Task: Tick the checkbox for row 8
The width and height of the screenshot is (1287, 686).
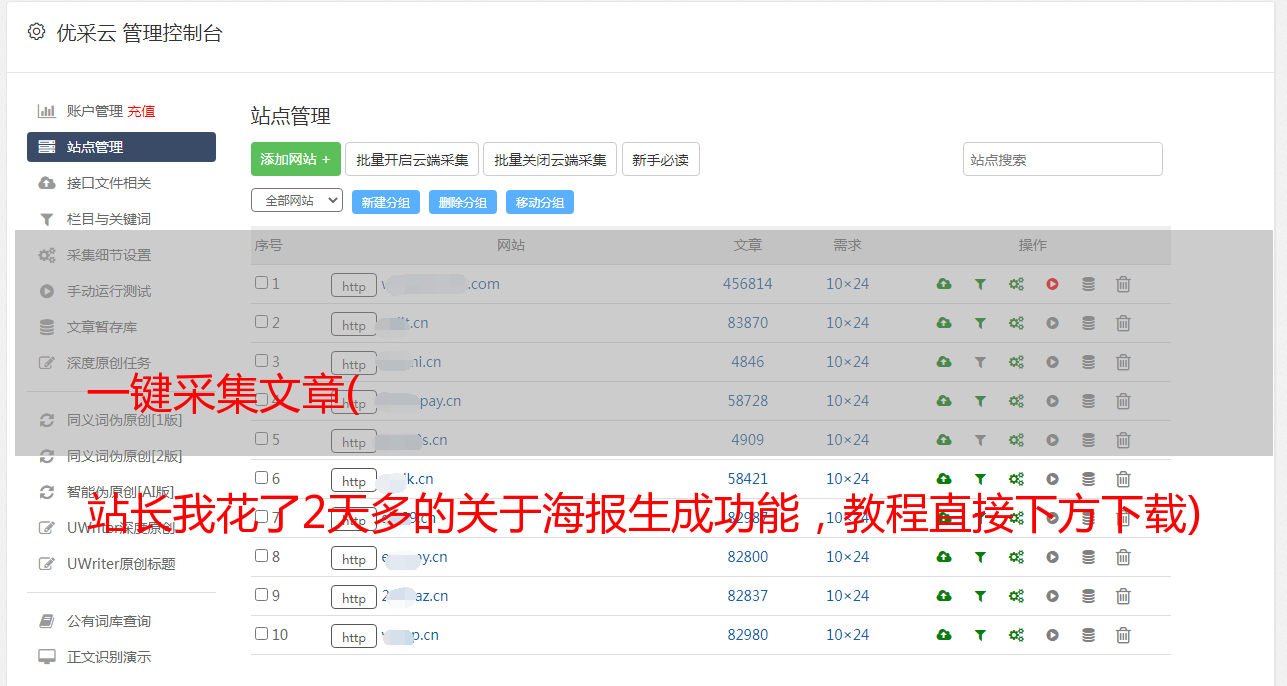Action: point(261,556)
